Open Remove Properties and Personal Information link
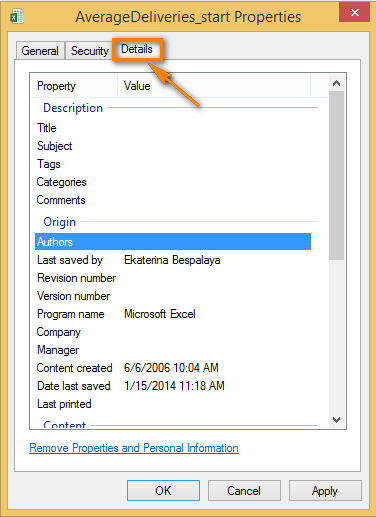 (134, 448)
